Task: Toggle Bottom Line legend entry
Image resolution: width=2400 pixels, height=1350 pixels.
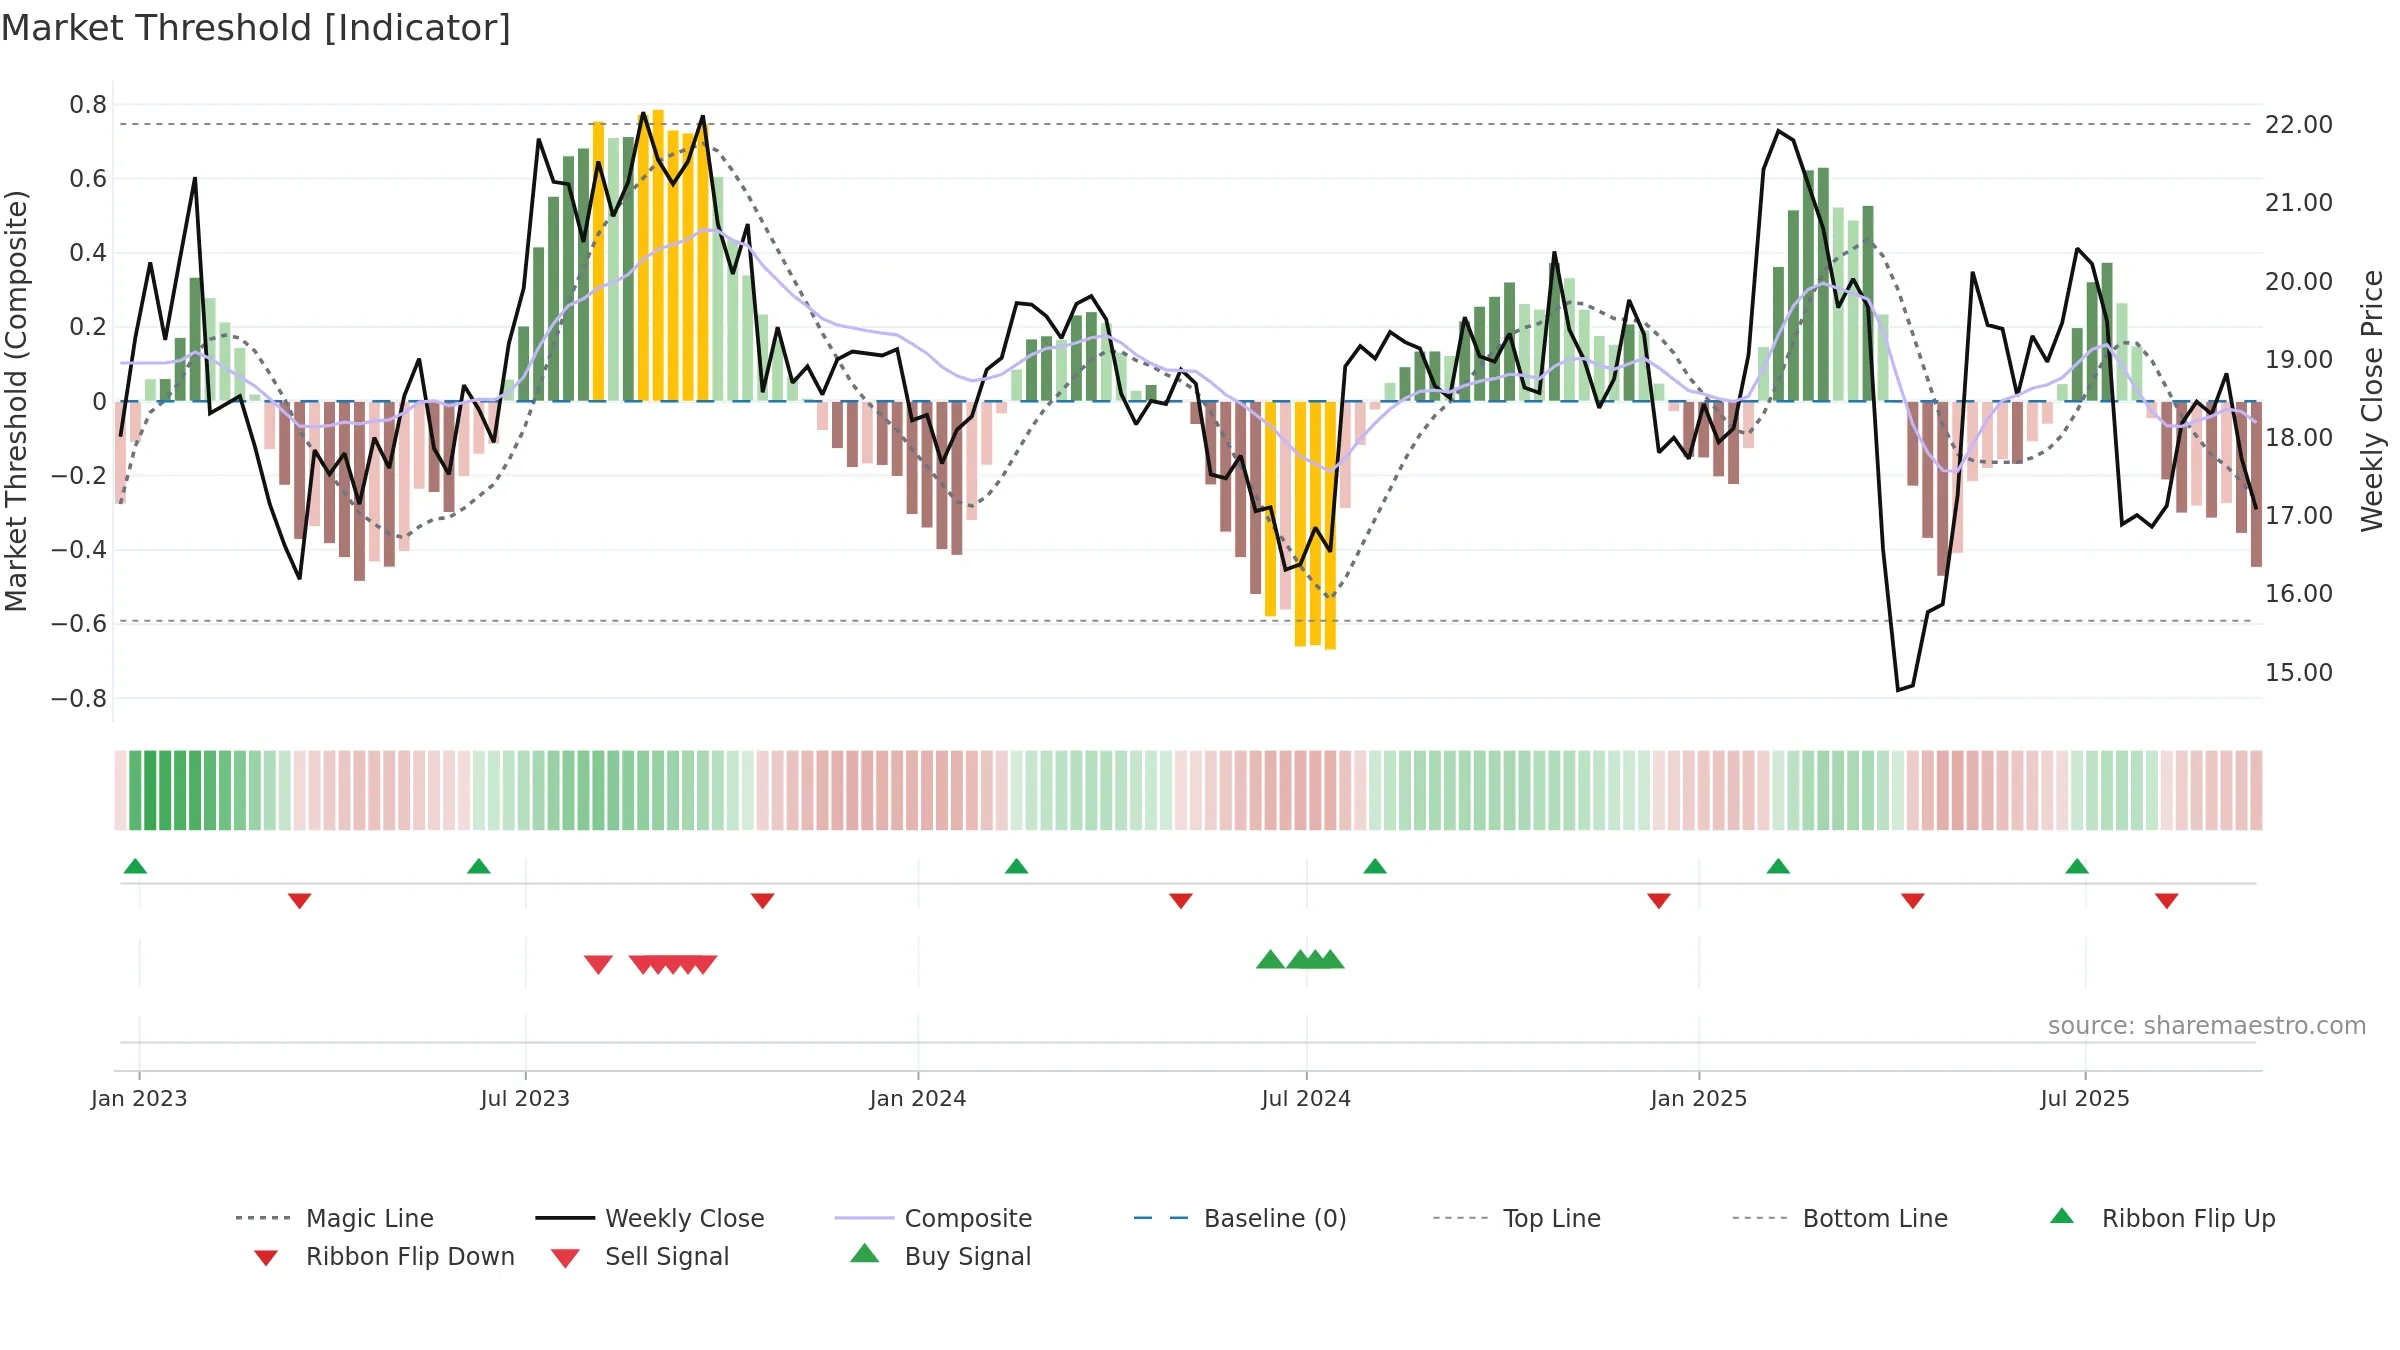Action: 1840,1218
